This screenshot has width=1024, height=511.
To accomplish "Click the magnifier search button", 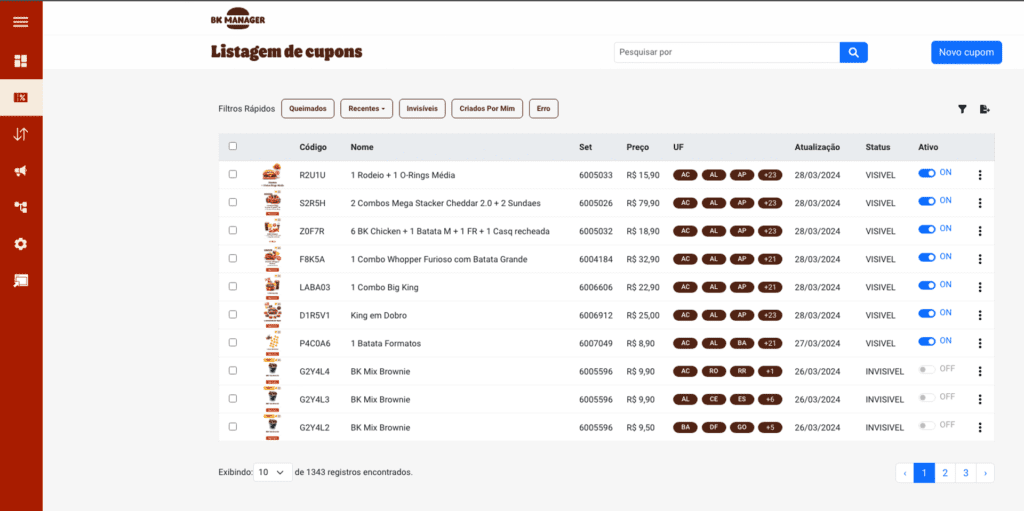I will (x=854, y=52).
